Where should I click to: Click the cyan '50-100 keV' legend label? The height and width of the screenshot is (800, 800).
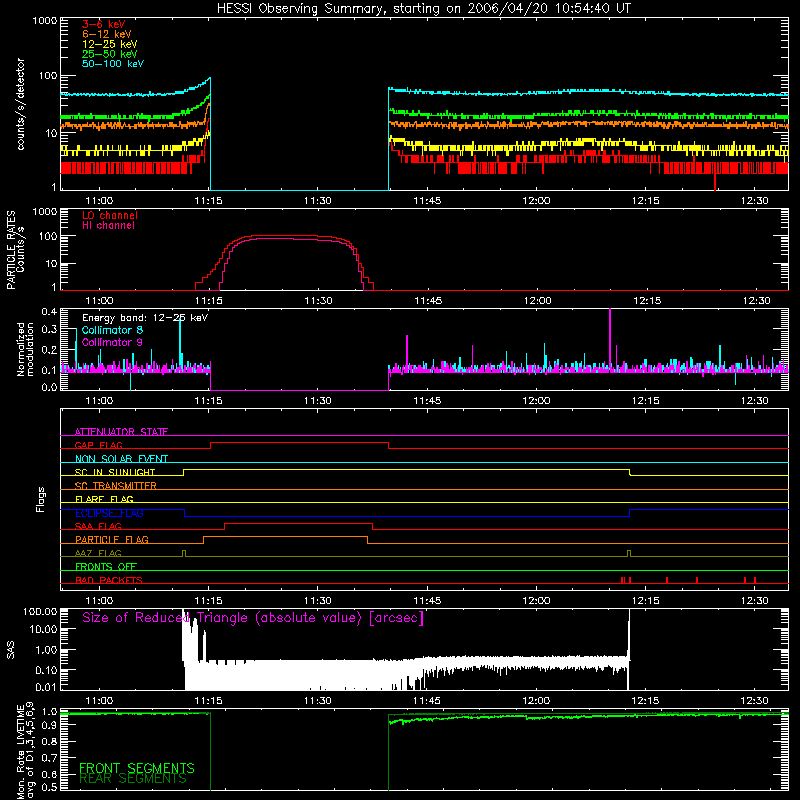113,64
